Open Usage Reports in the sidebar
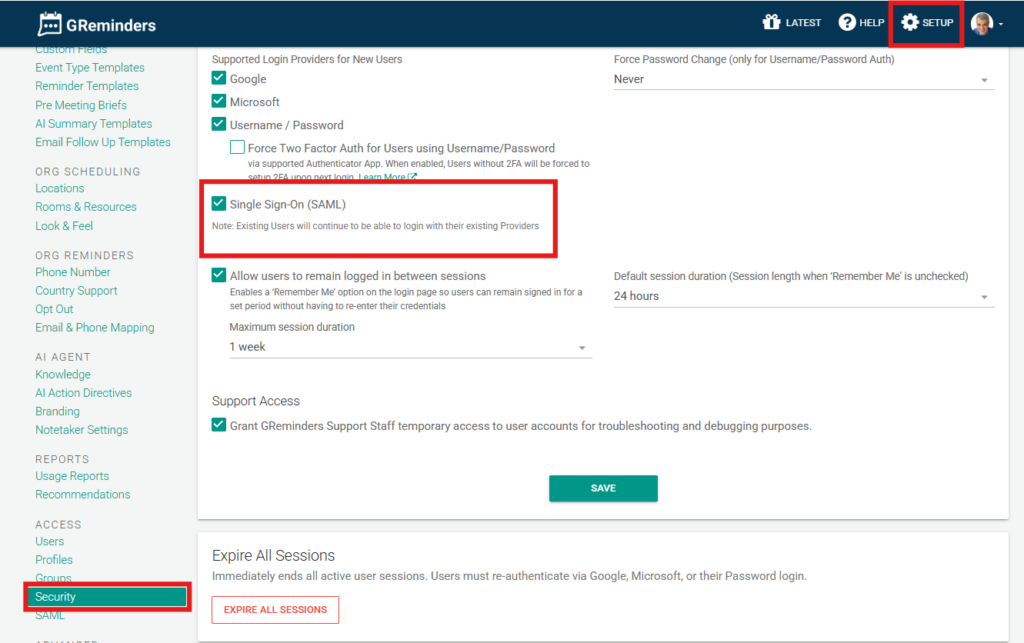 click(x=72, y=476)
